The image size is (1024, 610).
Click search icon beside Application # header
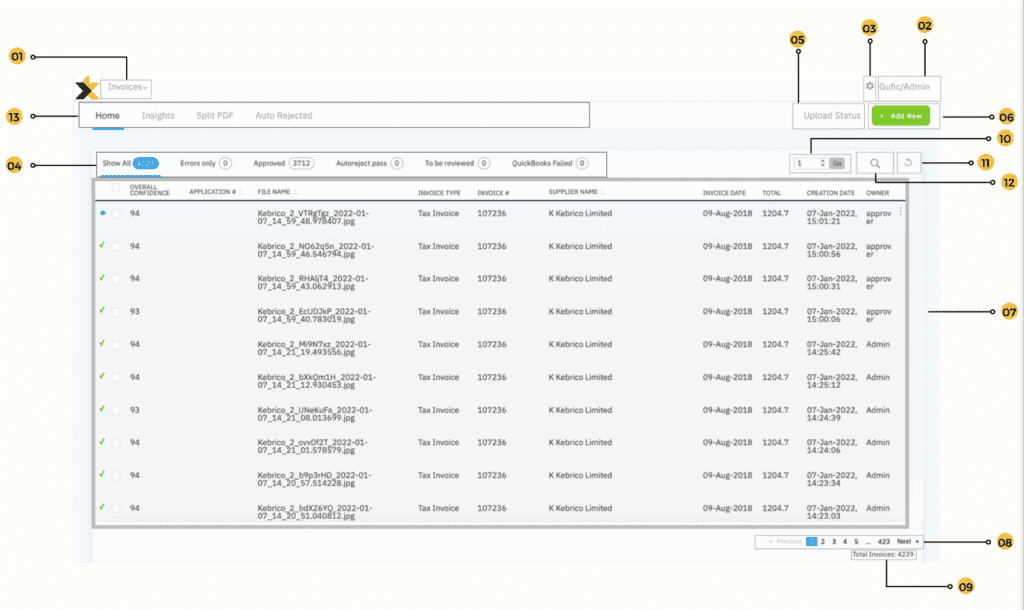pos(241,191)
